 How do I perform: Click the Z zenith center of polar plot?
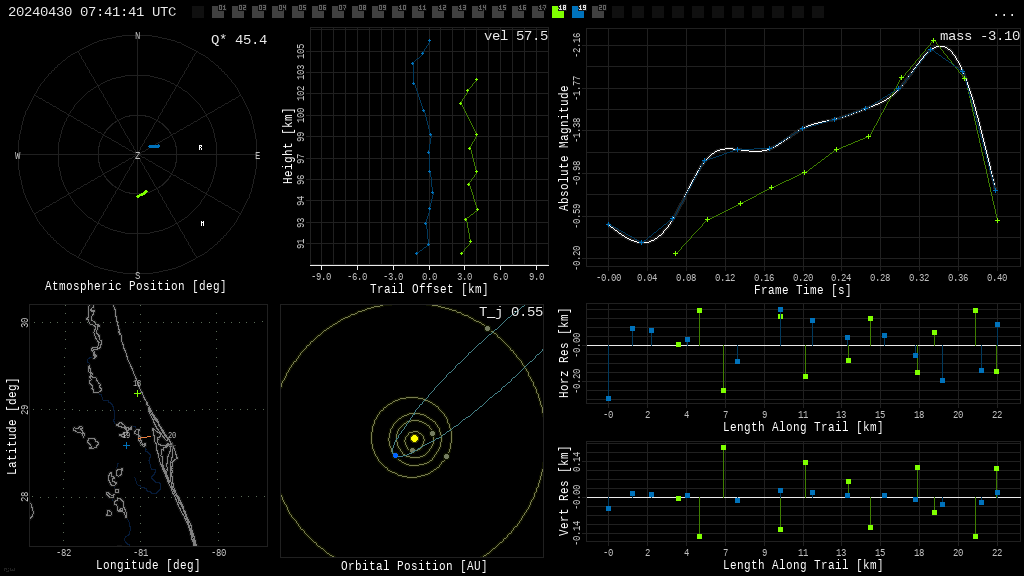click(x=137, y=155)
